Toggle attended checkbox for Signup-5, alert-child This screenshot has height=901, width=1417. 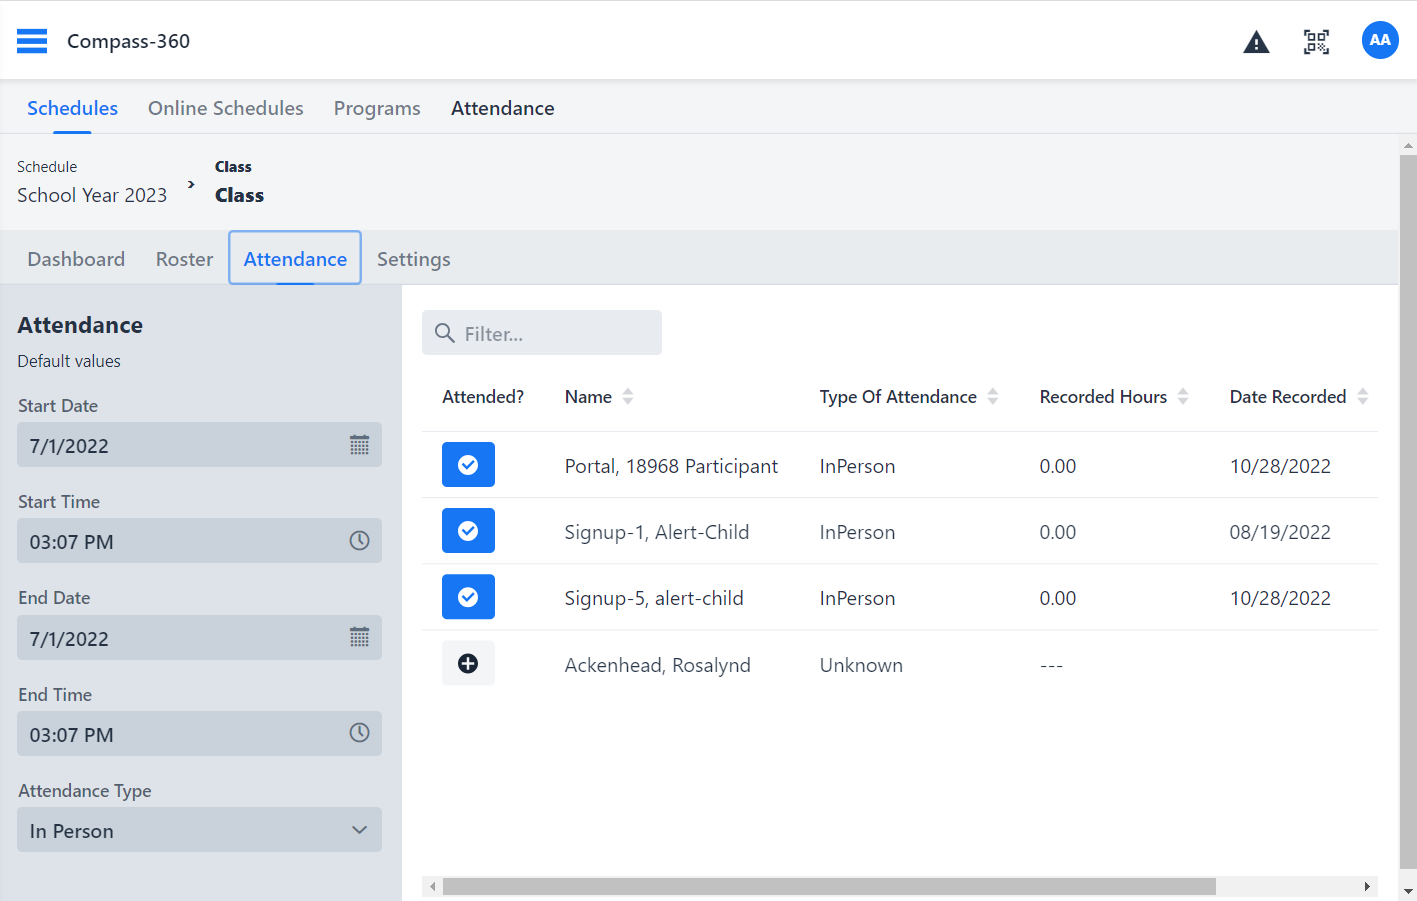[x=468, y=597]
